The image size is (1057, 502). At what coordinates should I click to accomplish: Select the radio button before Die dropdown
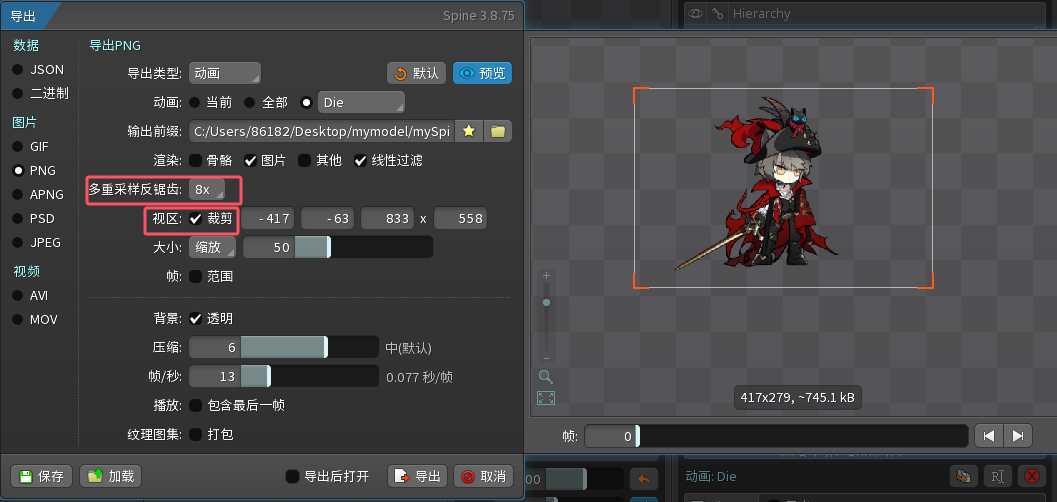pyautogui.click(x=307, y=102)
